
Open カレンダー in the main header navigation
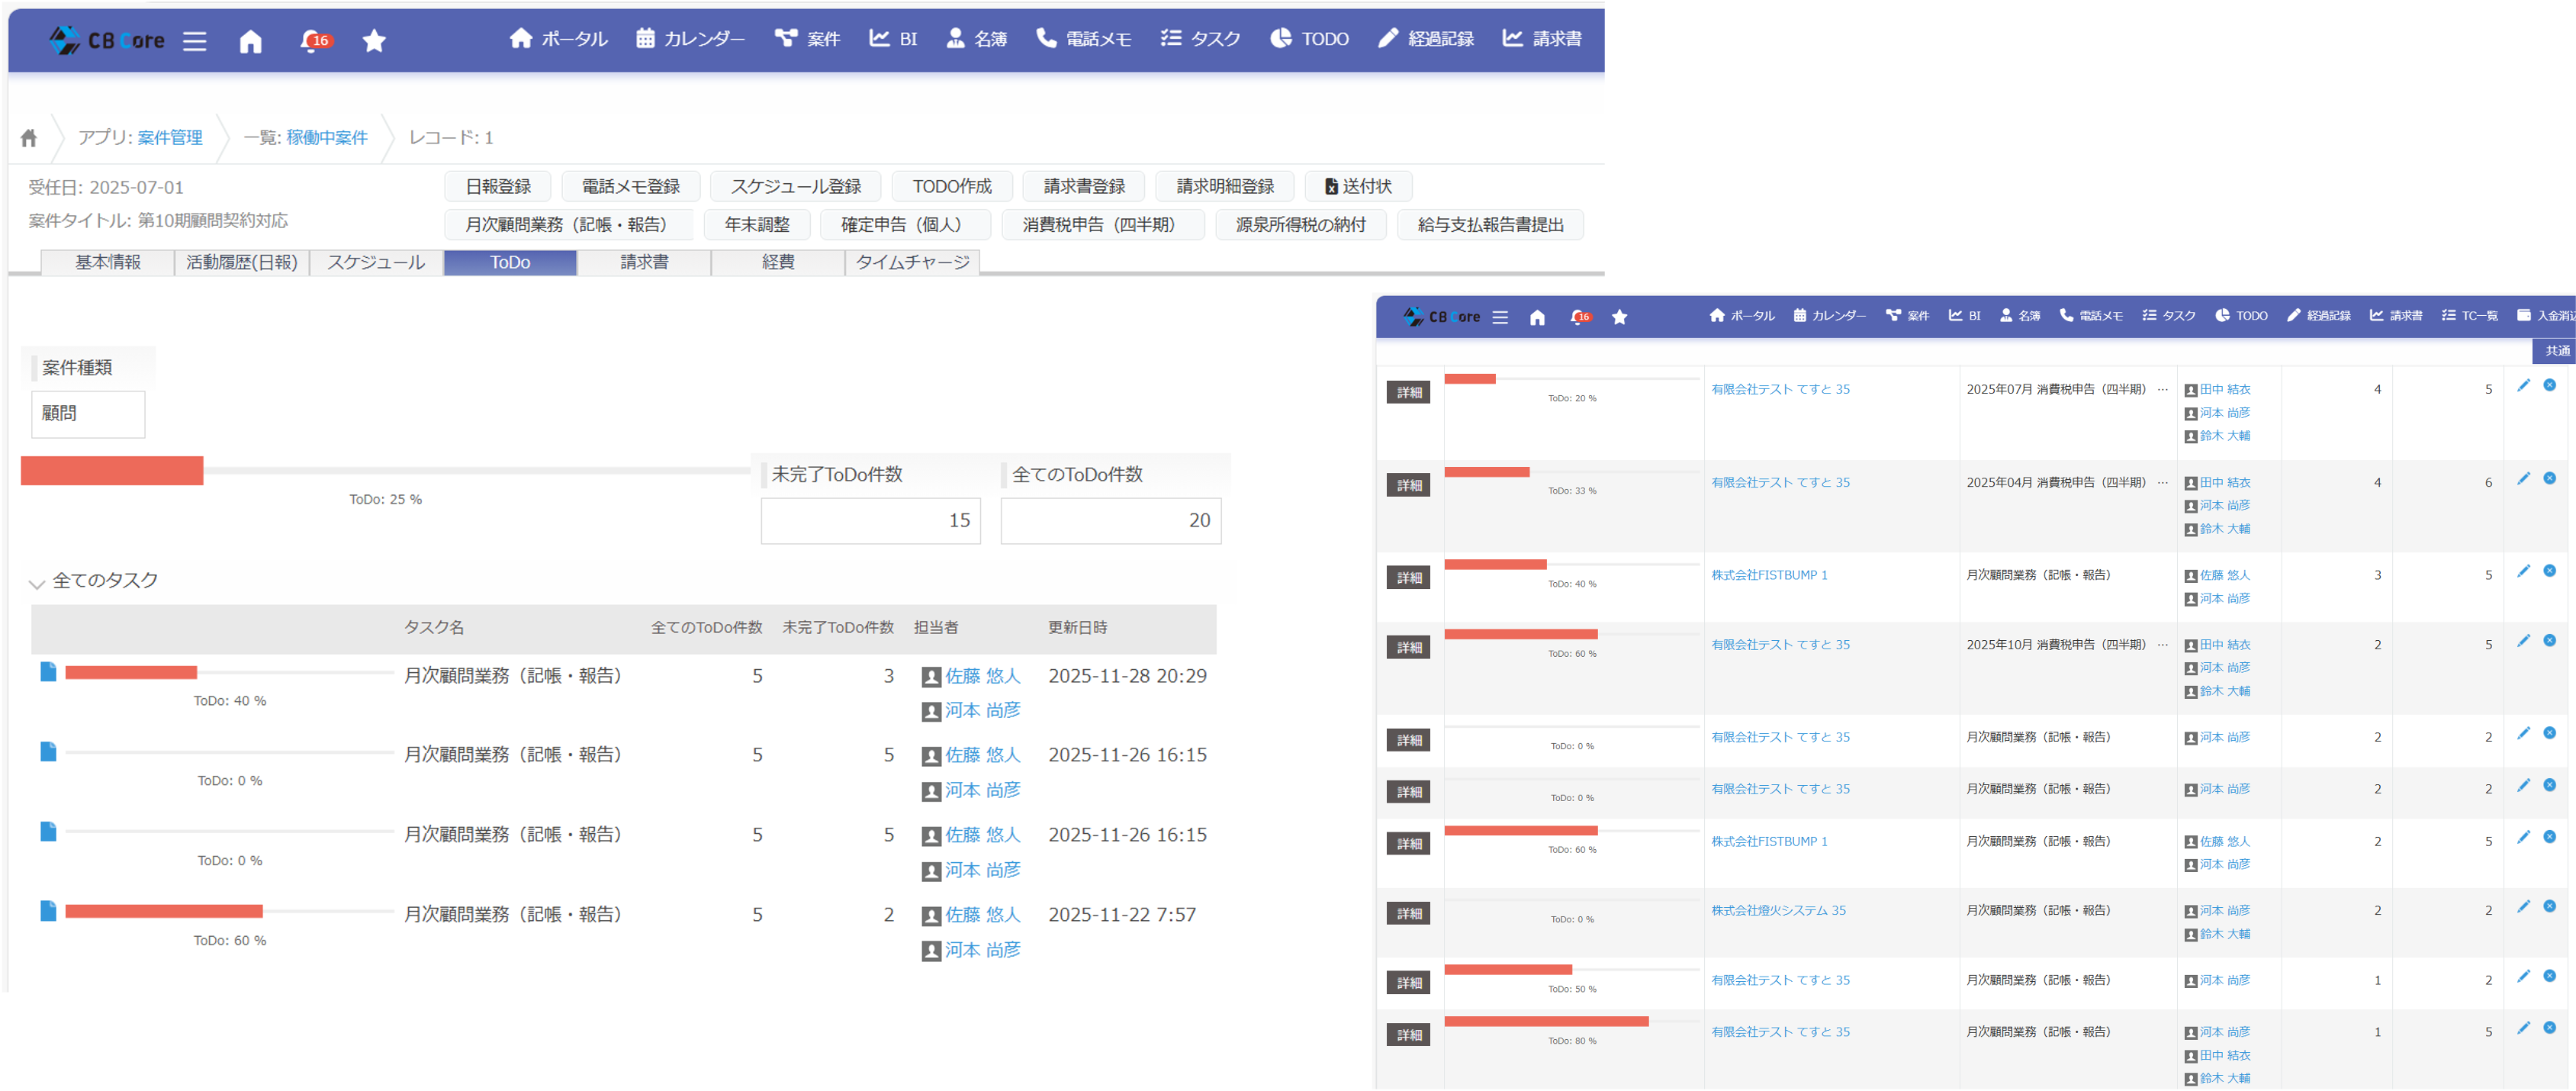pos(690,39)
